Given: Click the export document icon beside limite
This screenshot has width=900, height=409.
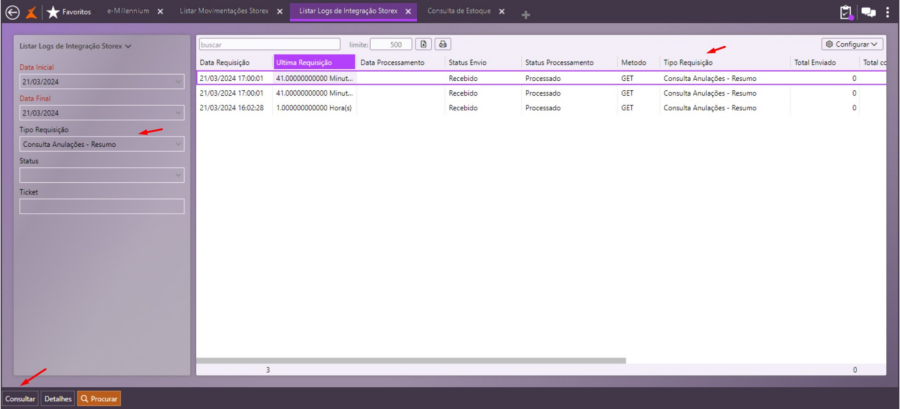Looking at the screenshot, I should 423,44.
